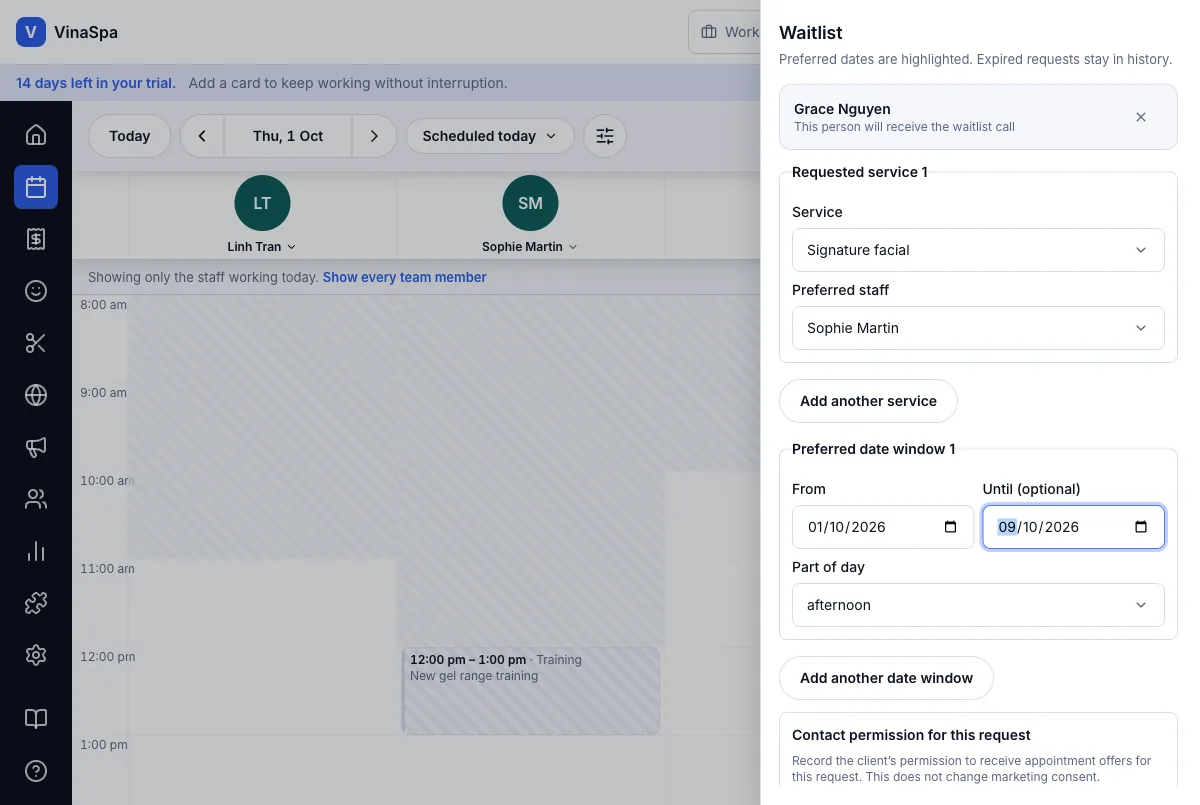The height and width of the screenshot is (805, 1200).
Task: Open the Home icon in sidebar
Action: [36, 135]
